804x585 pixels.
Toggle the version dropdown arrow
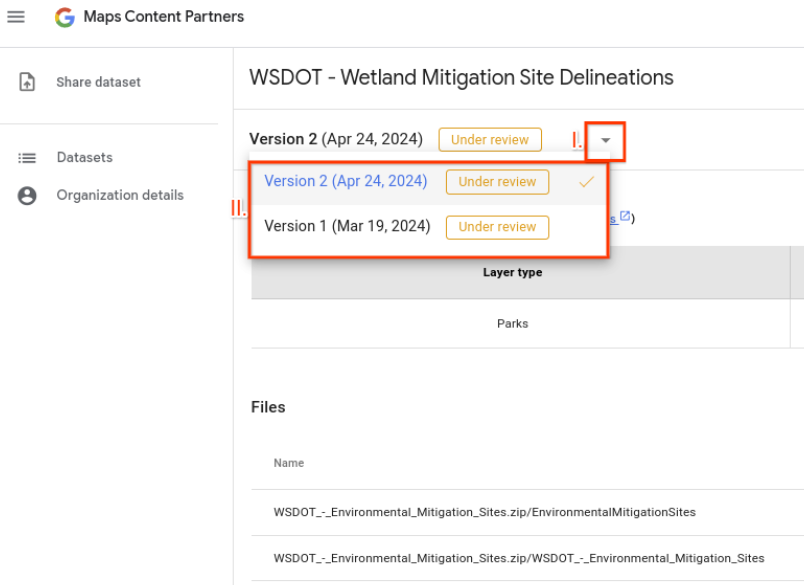tap(606, 140)
